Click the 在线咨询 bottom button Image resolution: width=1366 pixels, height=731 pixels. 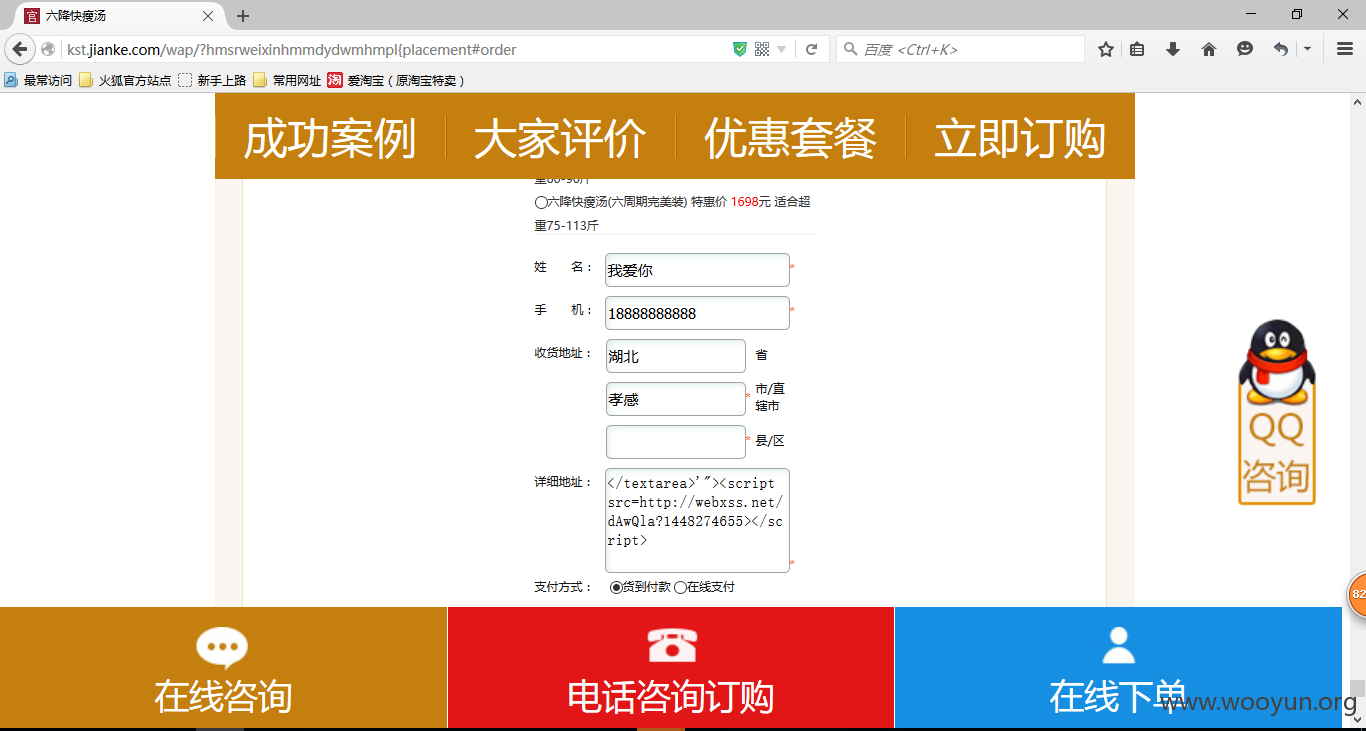223,667
